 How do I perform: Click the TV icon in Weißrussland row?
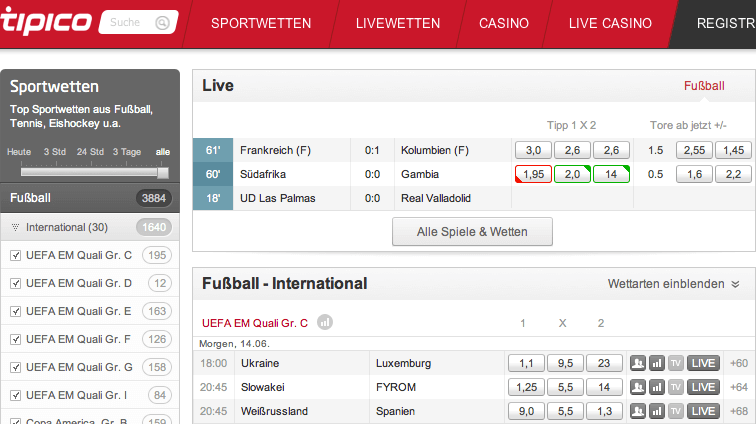676,411
